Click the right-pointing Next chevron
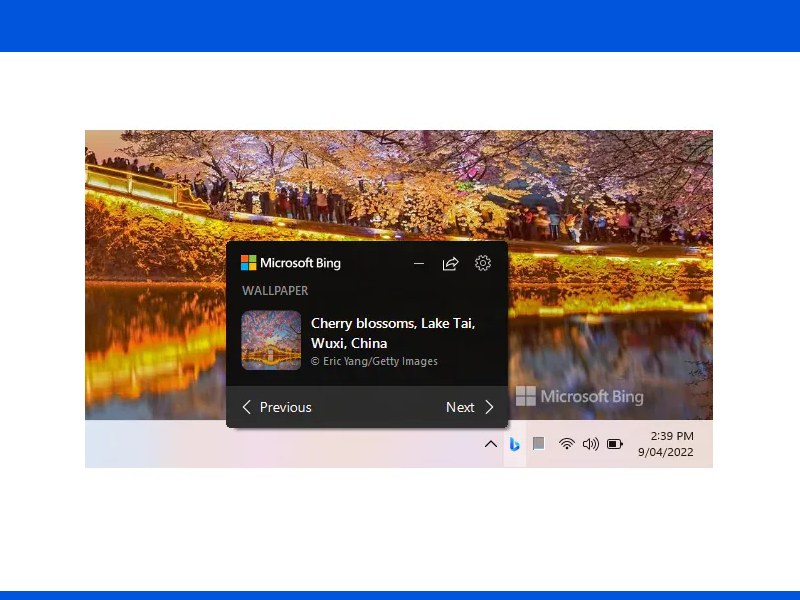This screenshot has width=800, height=600. click(489, 407)
